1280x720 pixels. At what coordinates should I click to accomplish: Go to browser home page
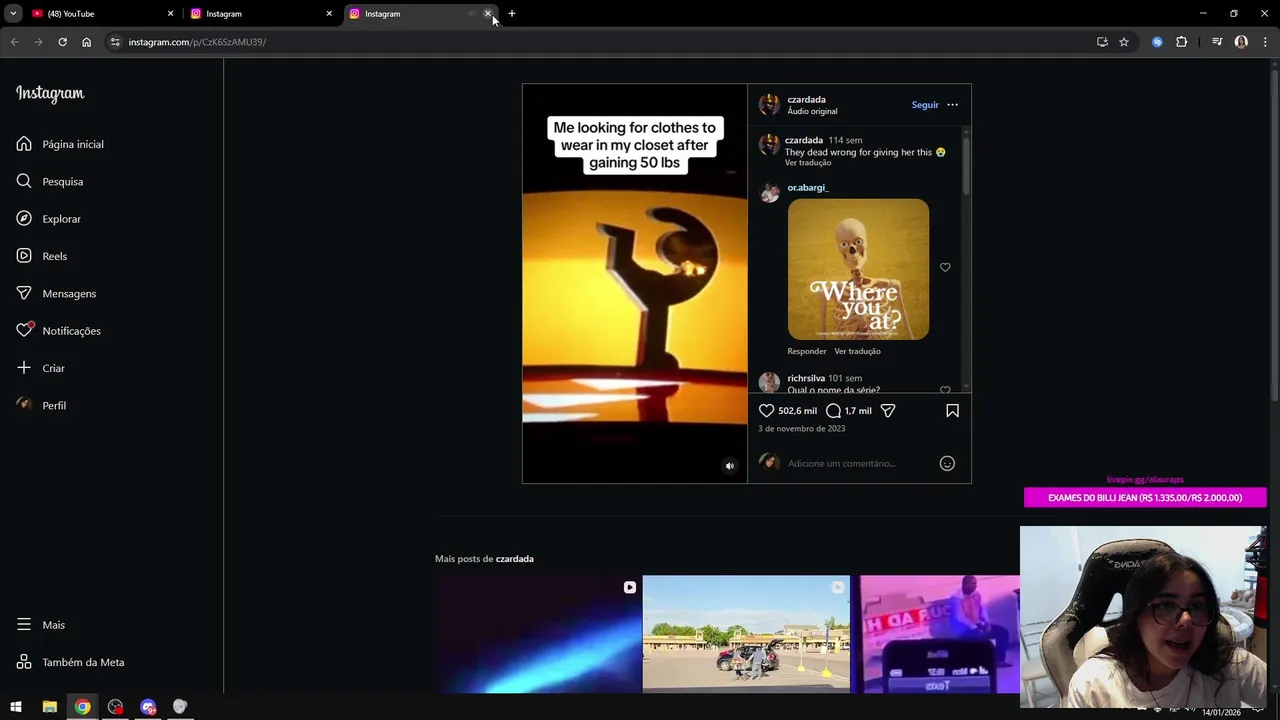click(86, 42)
